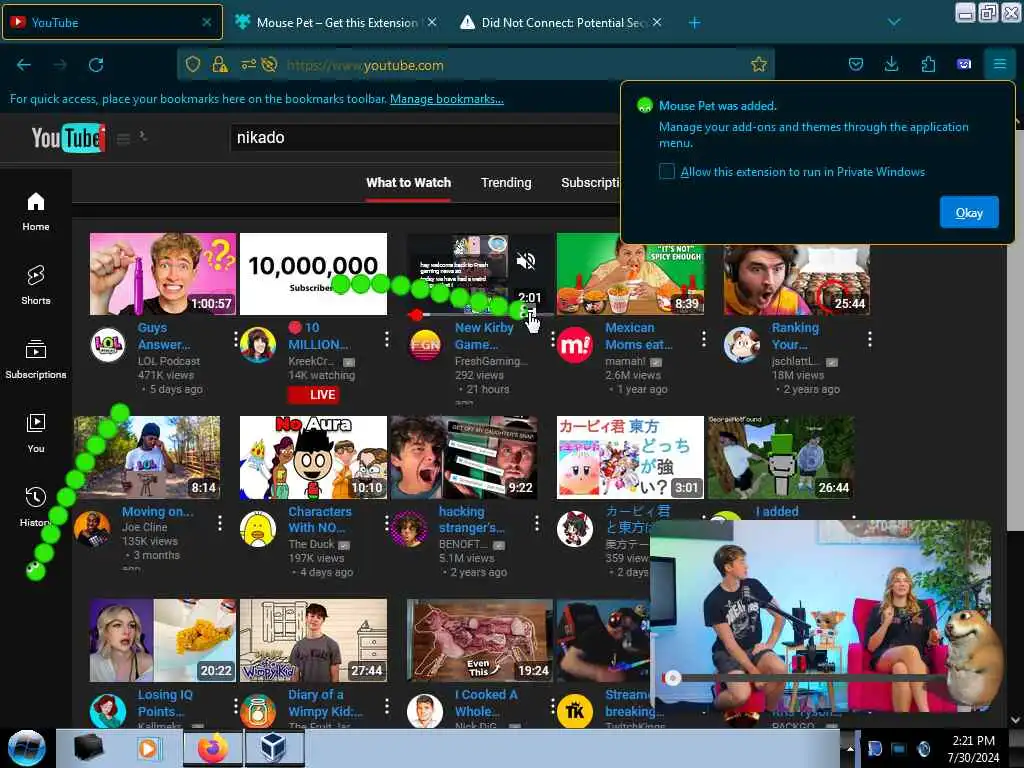Open Subscriptions in the sidebar

click(36, 359)
